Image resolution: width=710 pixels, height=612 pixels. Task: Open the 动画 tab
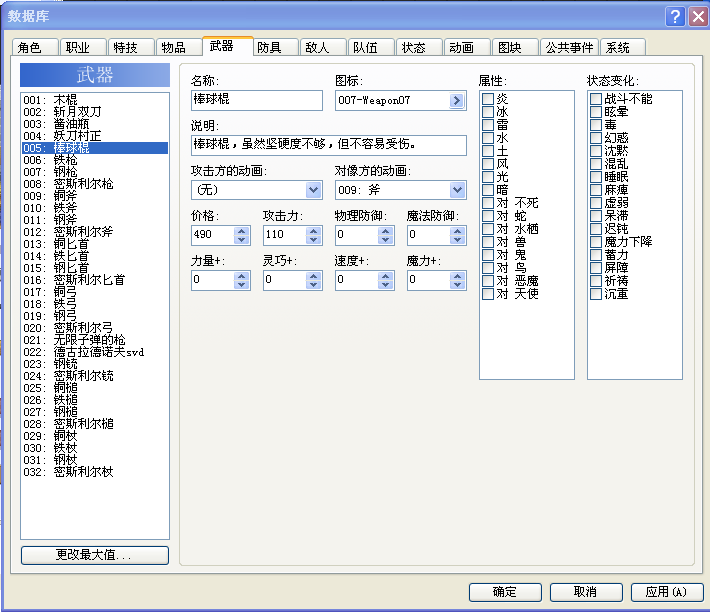click(x=467, y=47)
